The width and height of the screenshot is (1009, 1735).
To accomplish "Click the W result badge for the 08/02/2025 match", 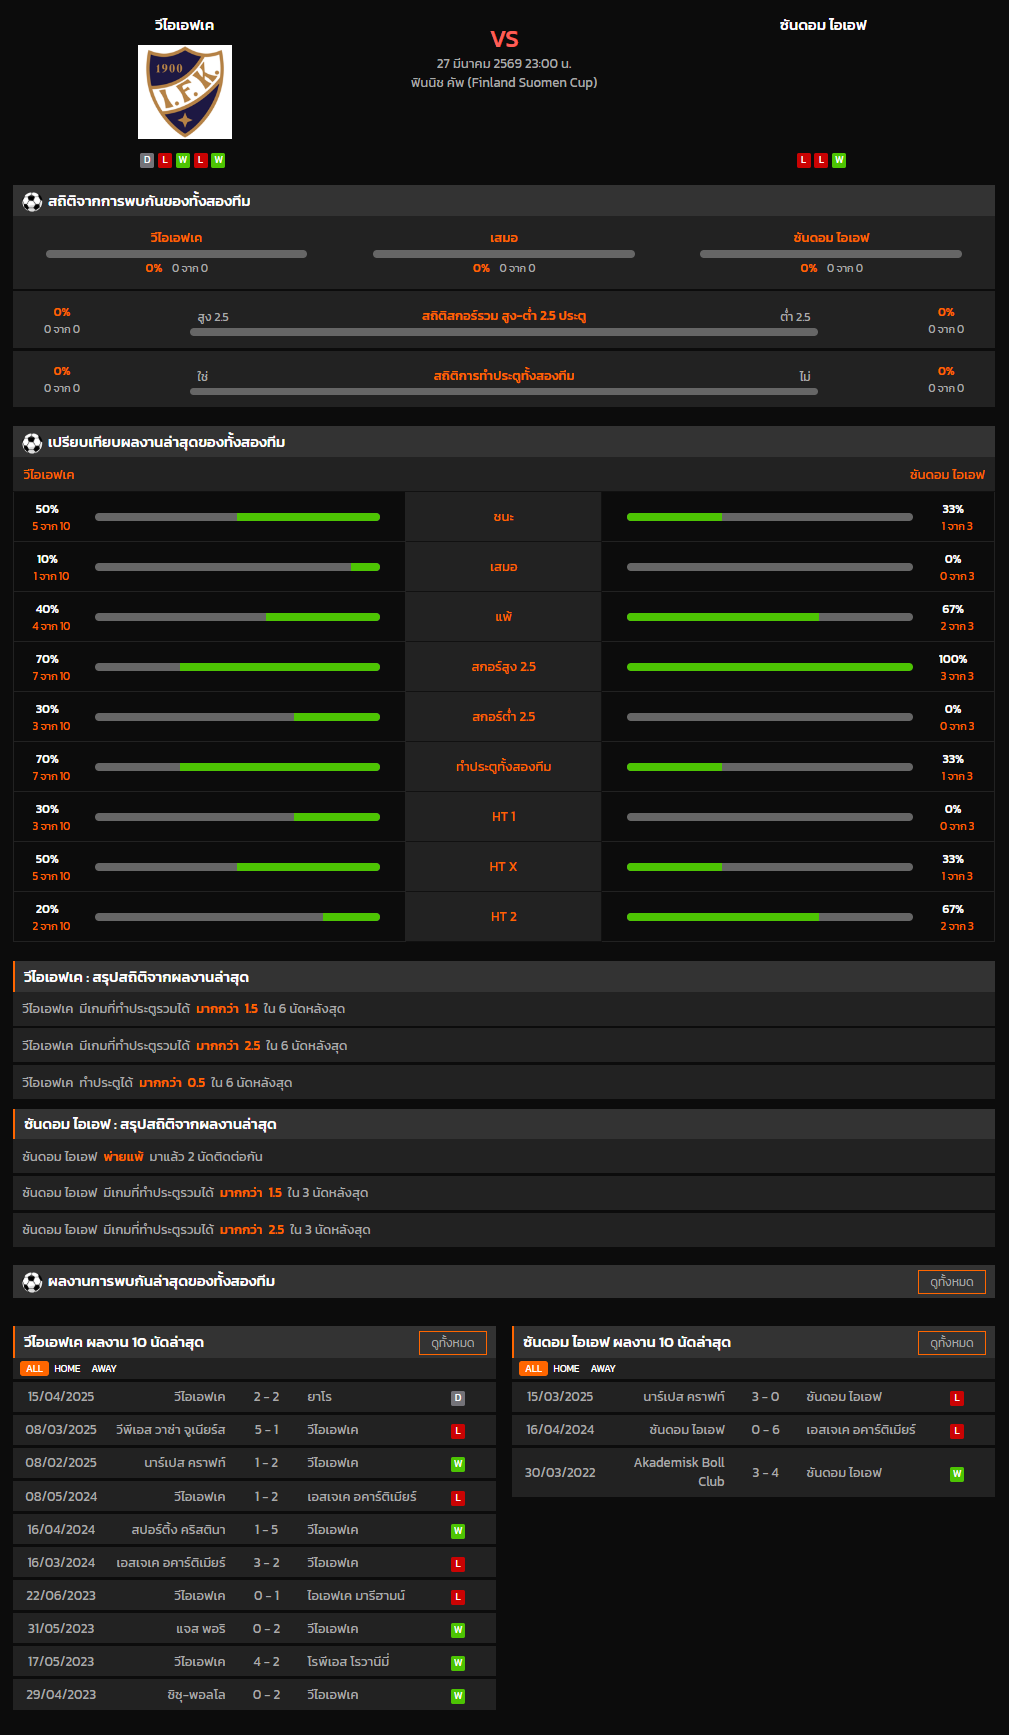I will coord(458,1464).
